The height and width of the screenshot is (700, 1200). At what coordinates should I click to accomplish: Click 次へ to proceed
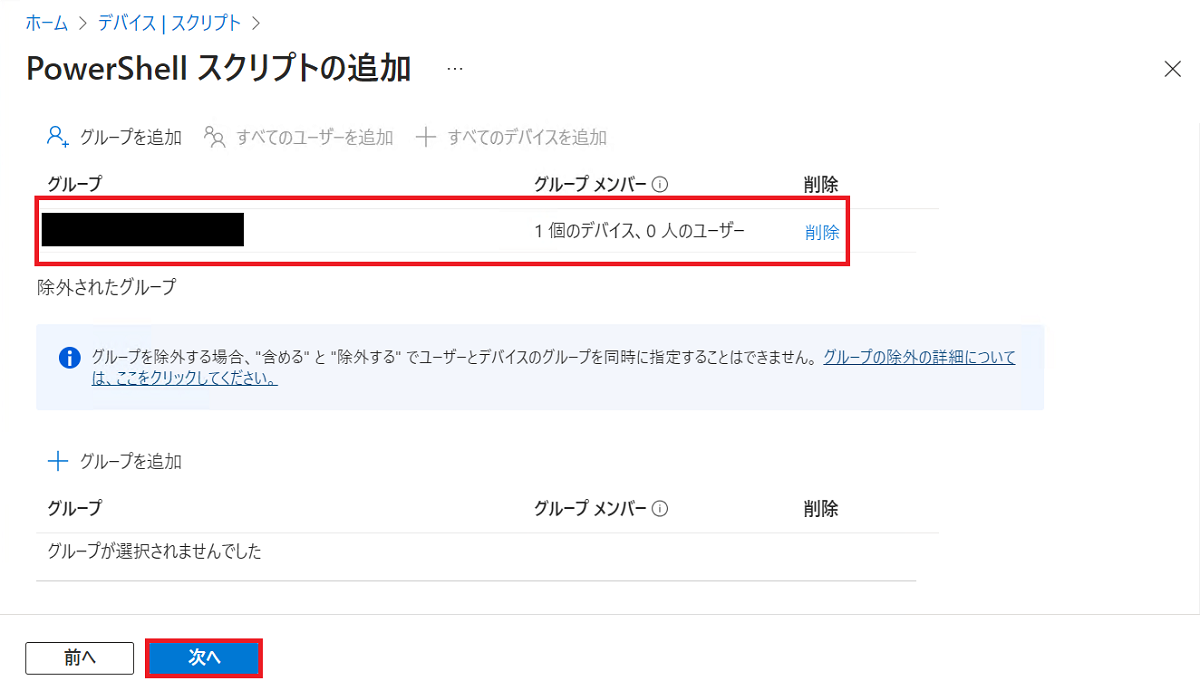[204, 658]
